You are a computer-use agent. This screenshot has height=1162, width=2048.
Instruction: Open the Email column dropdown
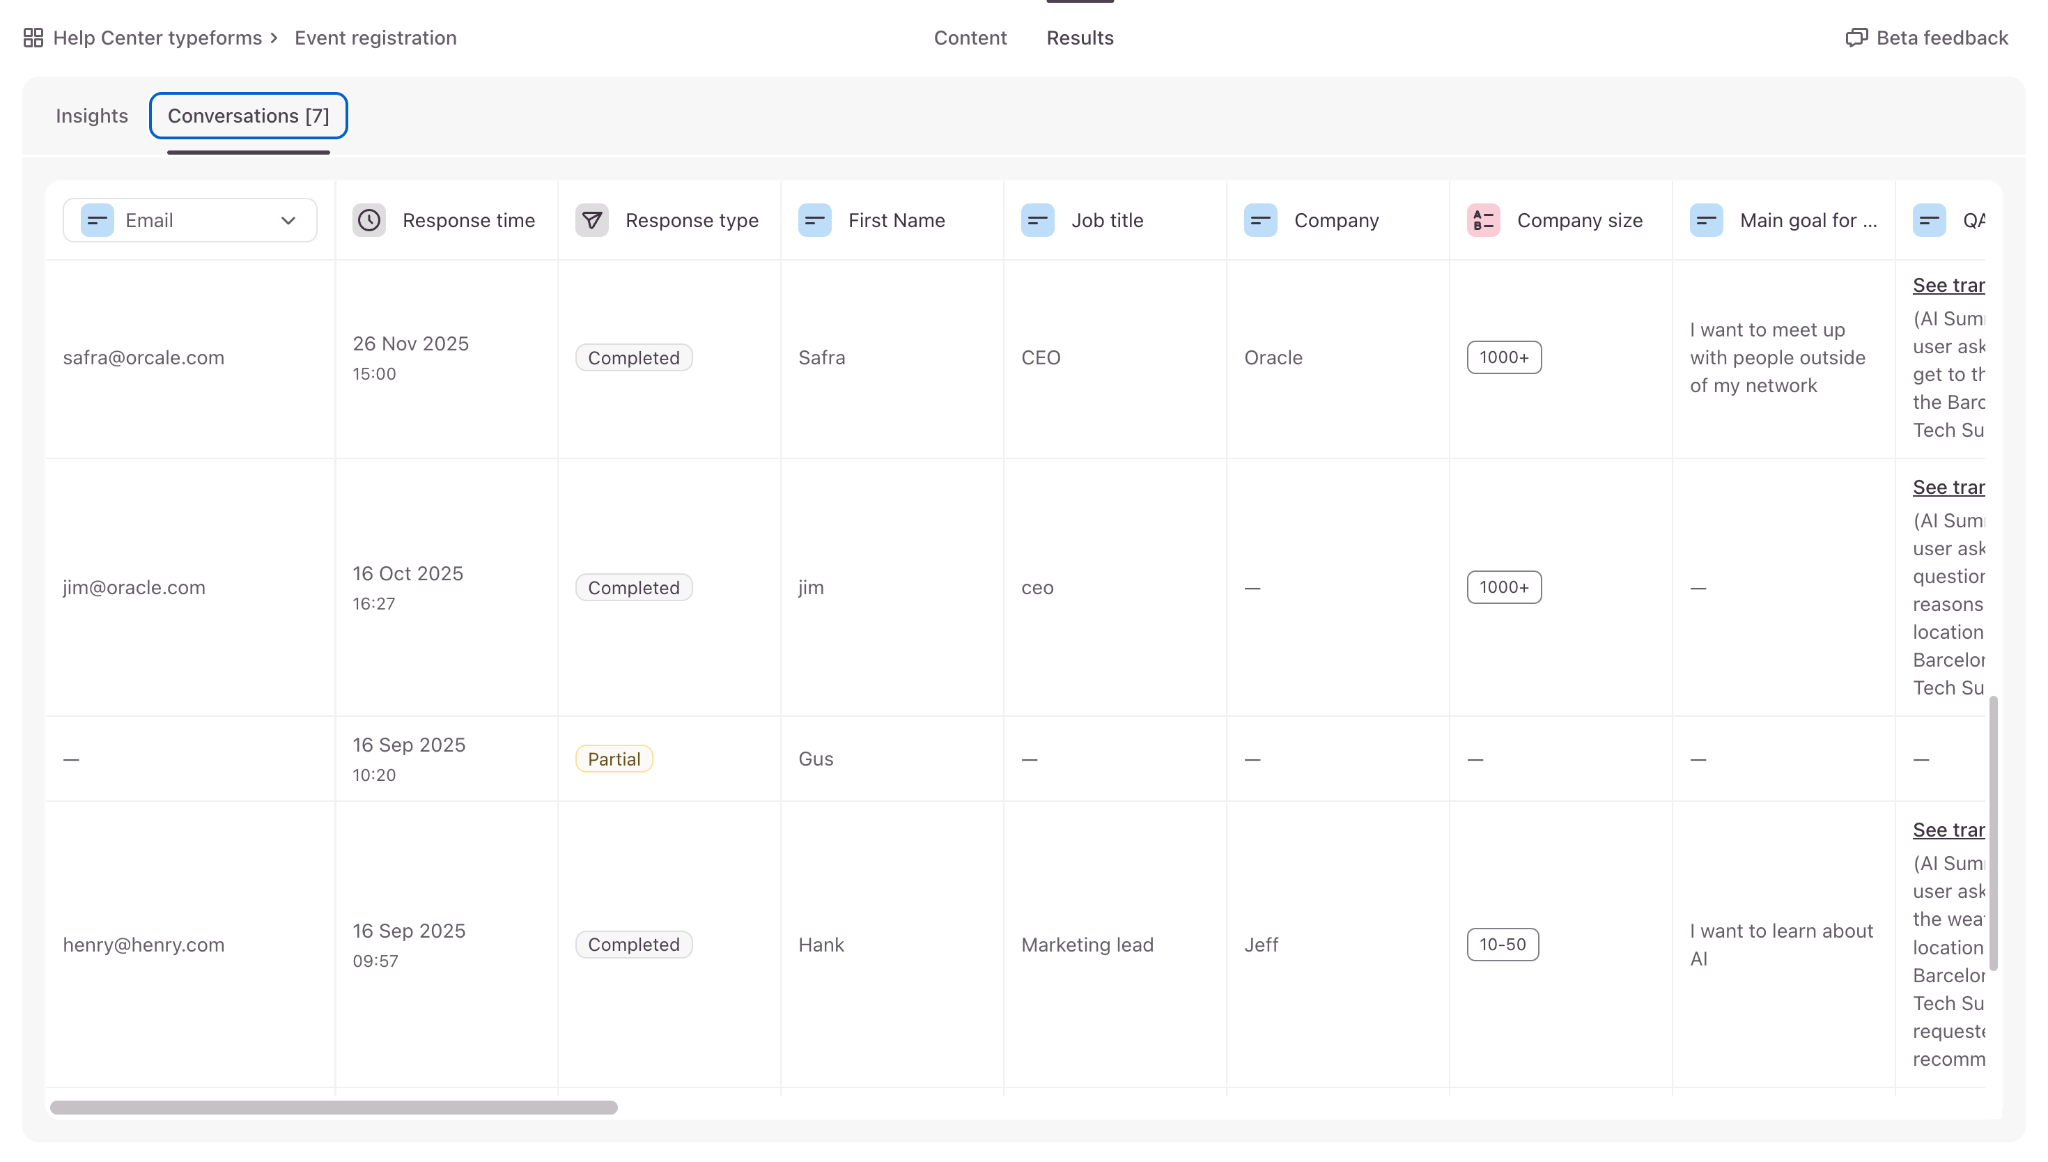pyautogui.click(x=189, y=220)
